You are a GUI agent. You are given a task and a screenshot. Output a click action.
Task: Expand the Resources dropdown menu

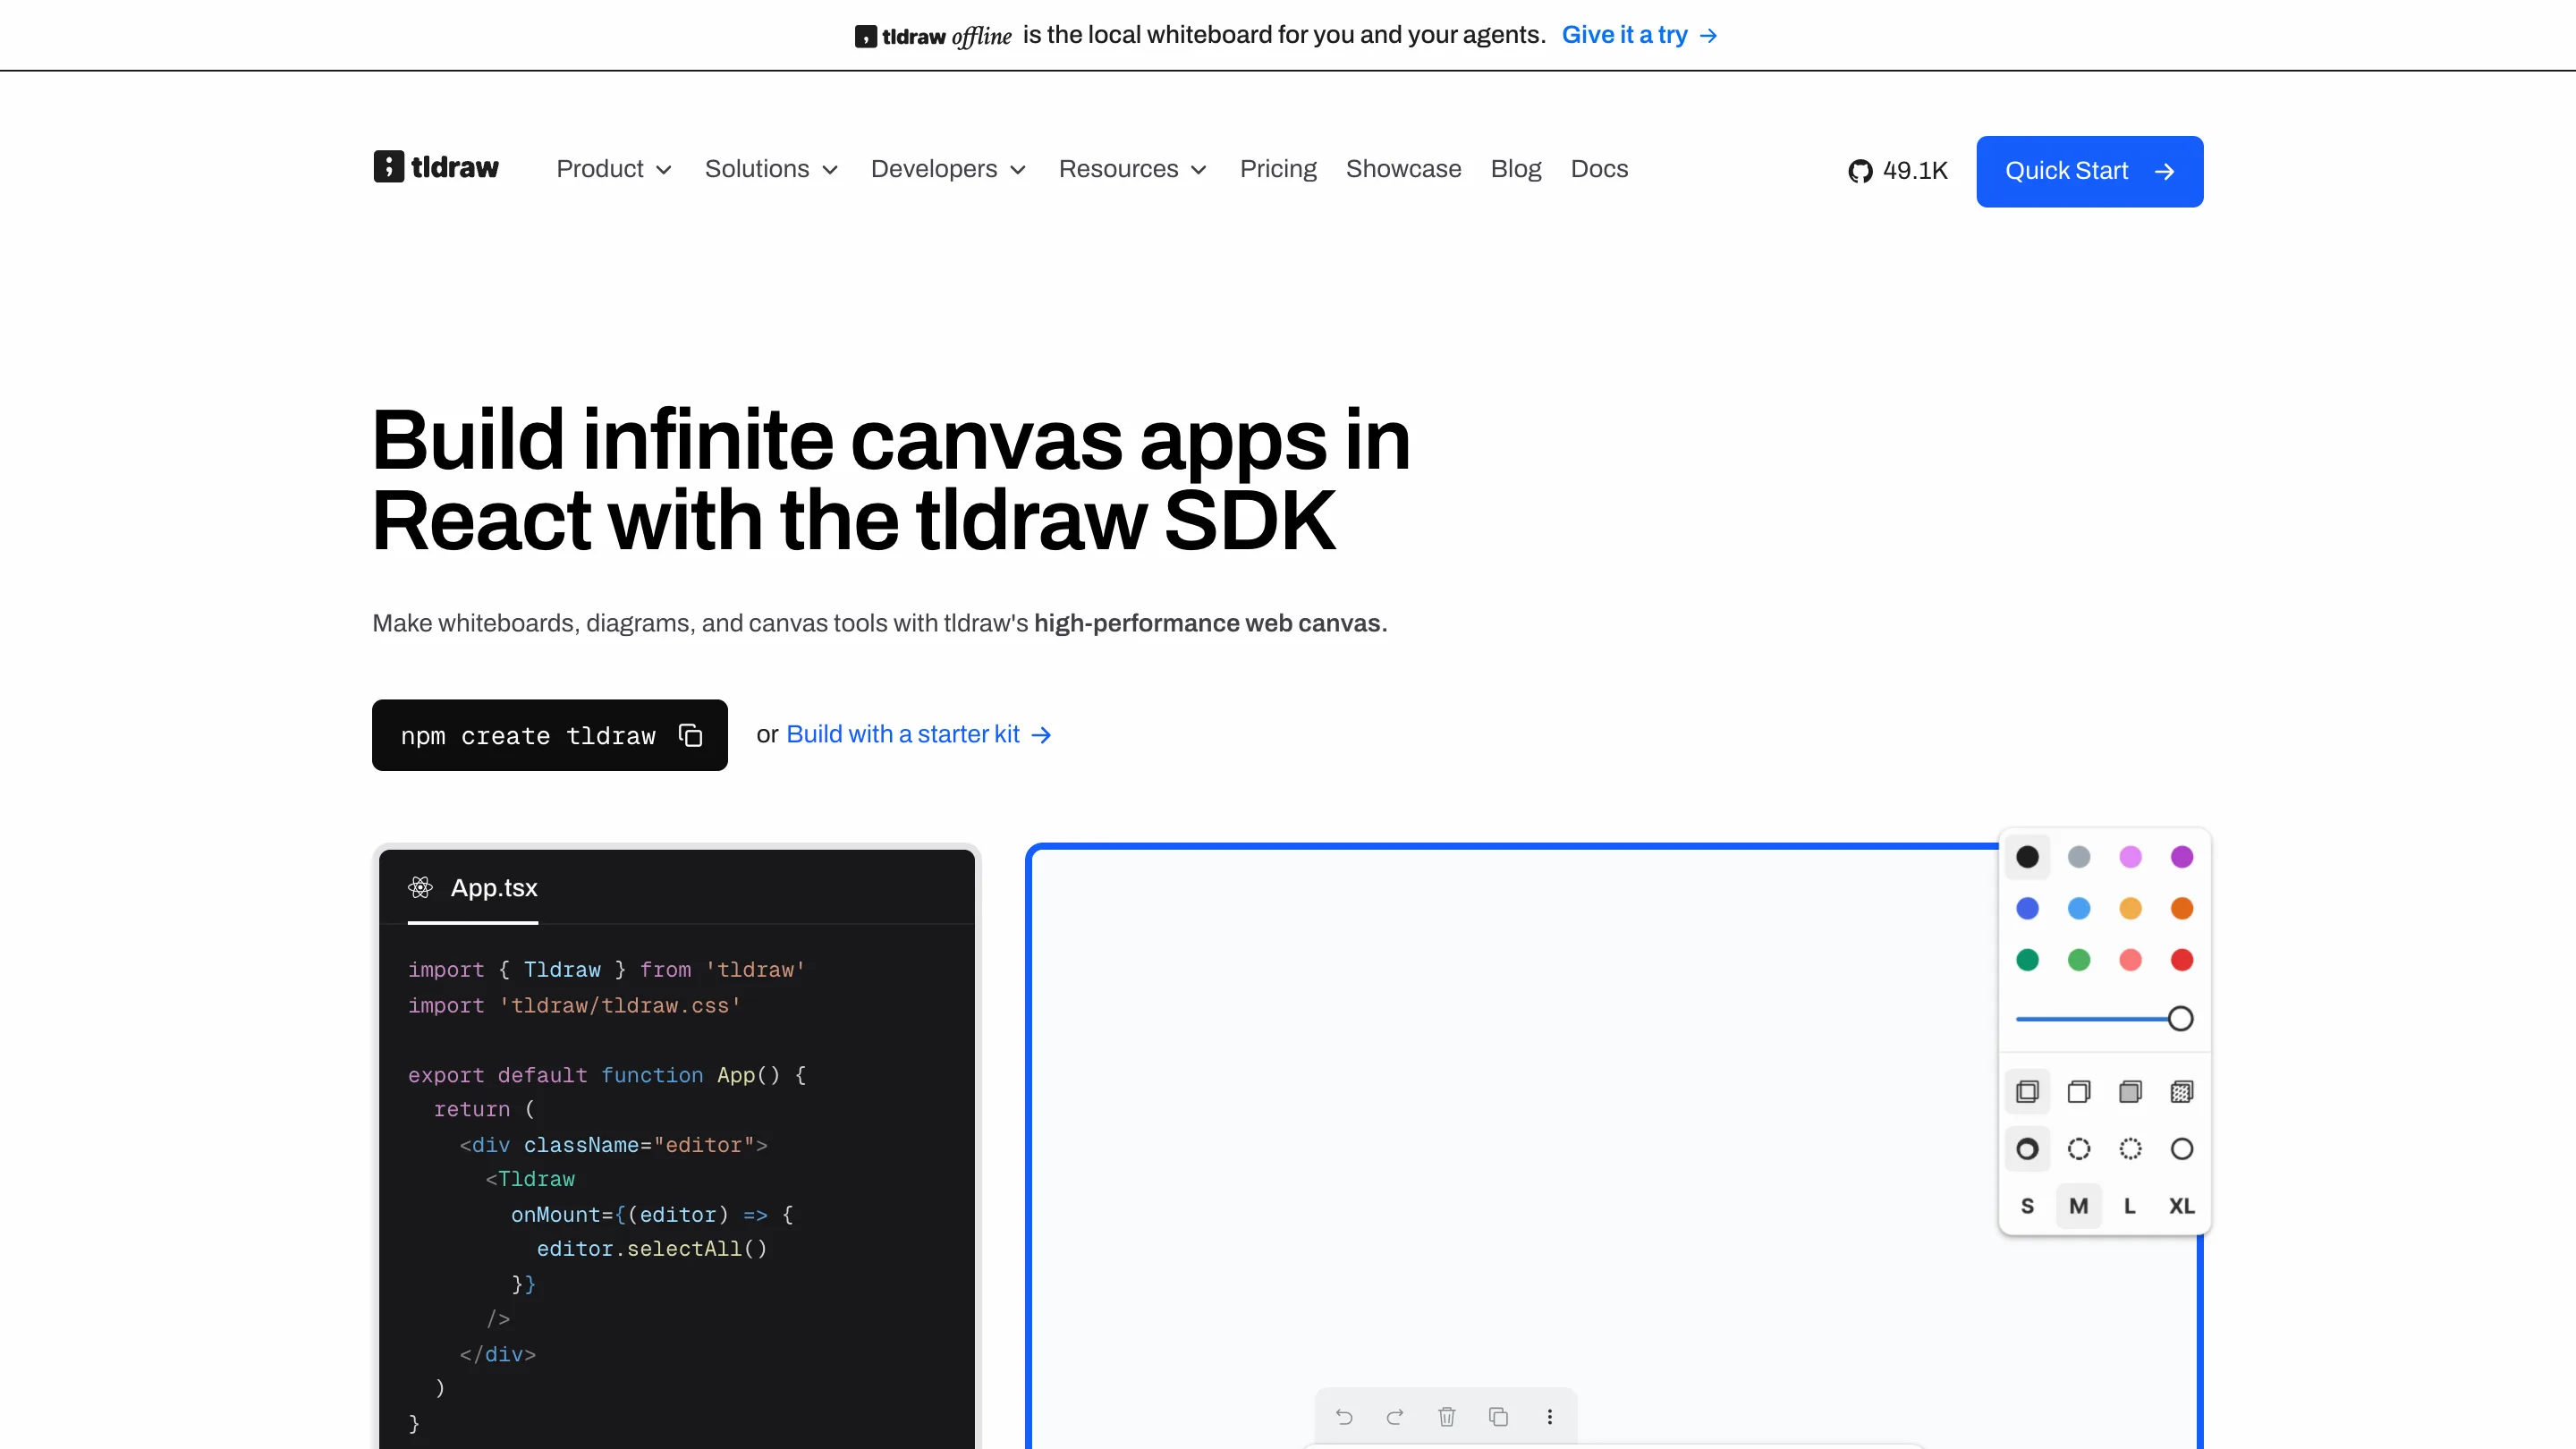(x=1133, y=169)
